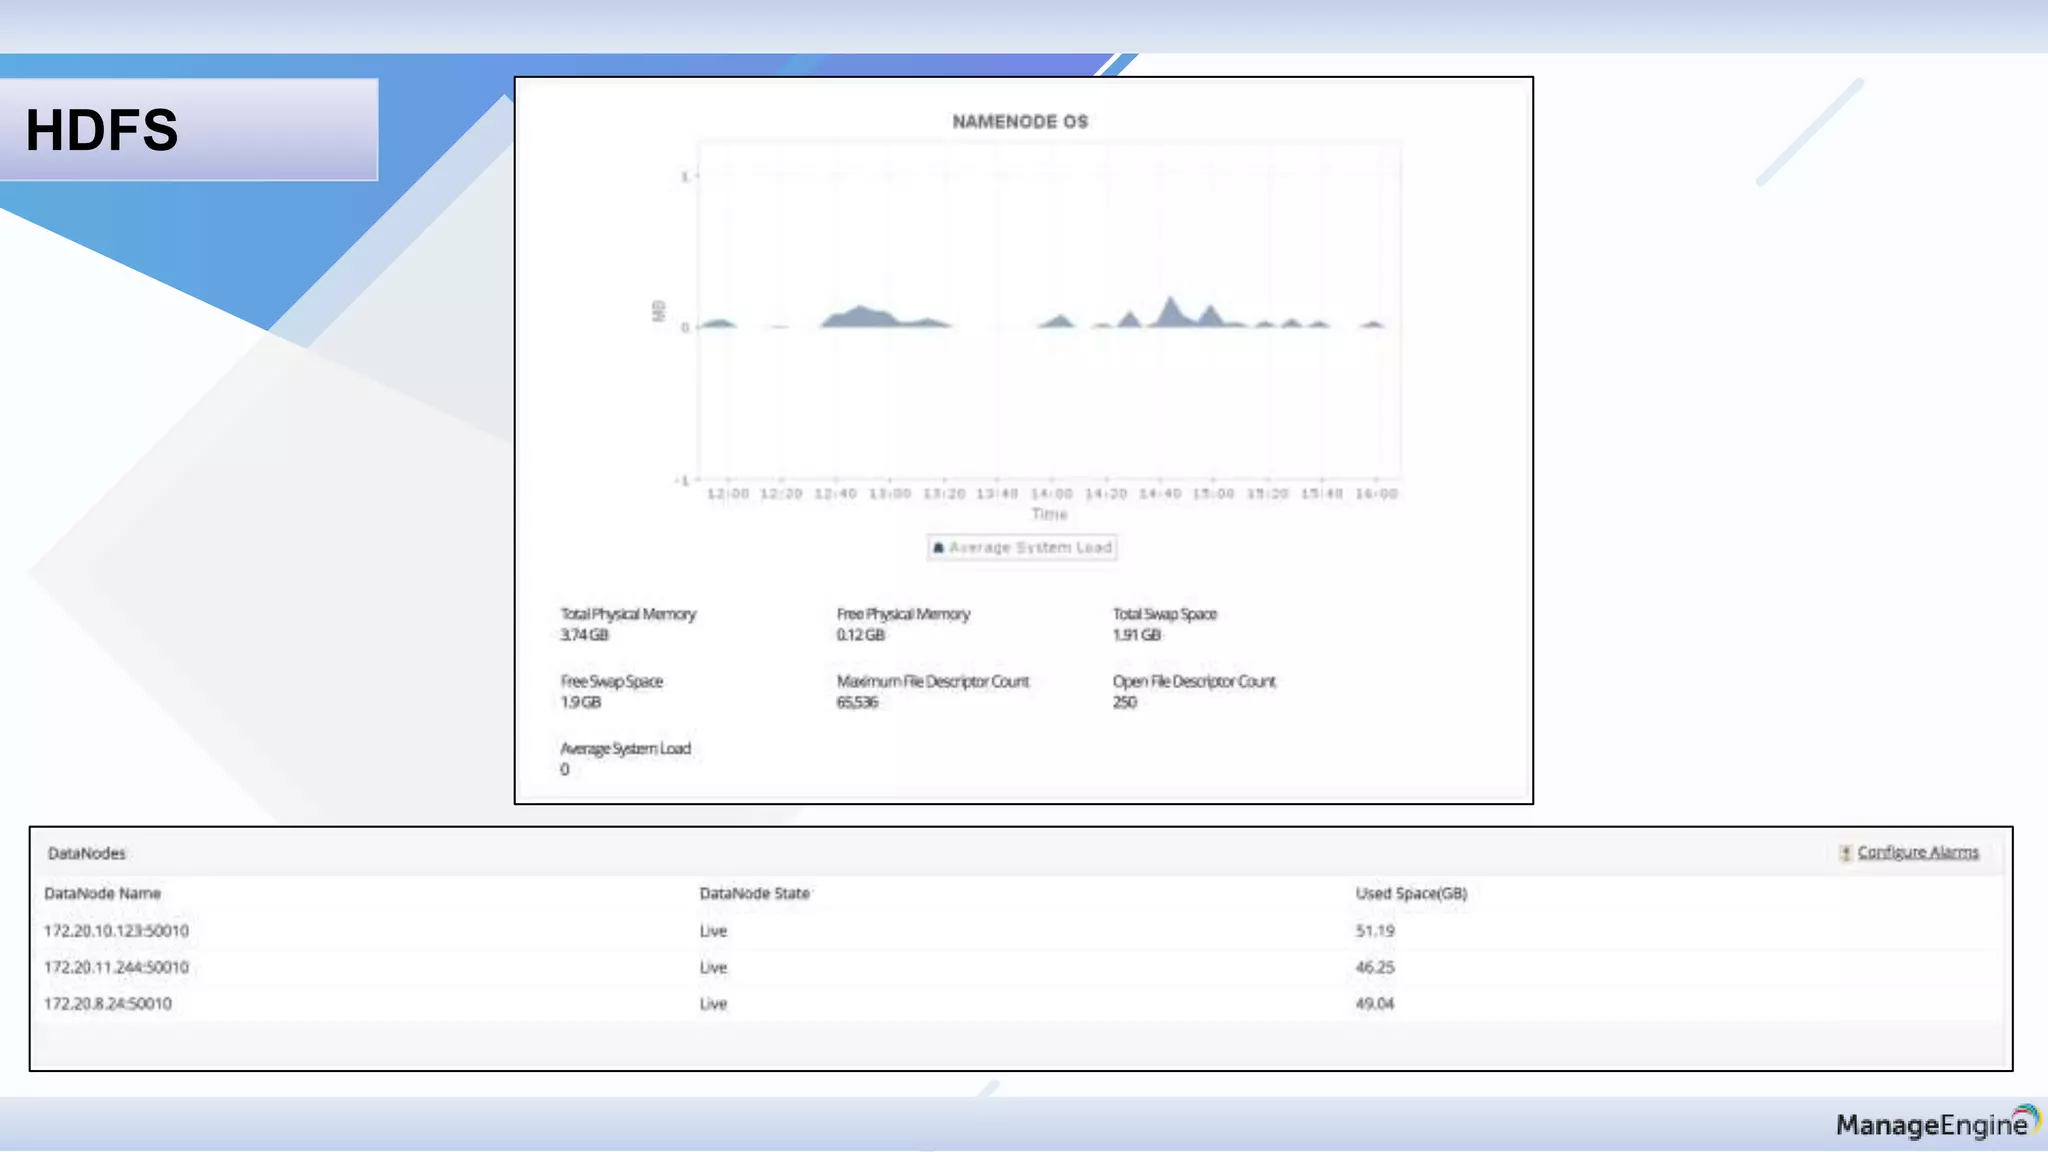
Task: Click the DataNode State column header
Action: [x=754, y=893]
